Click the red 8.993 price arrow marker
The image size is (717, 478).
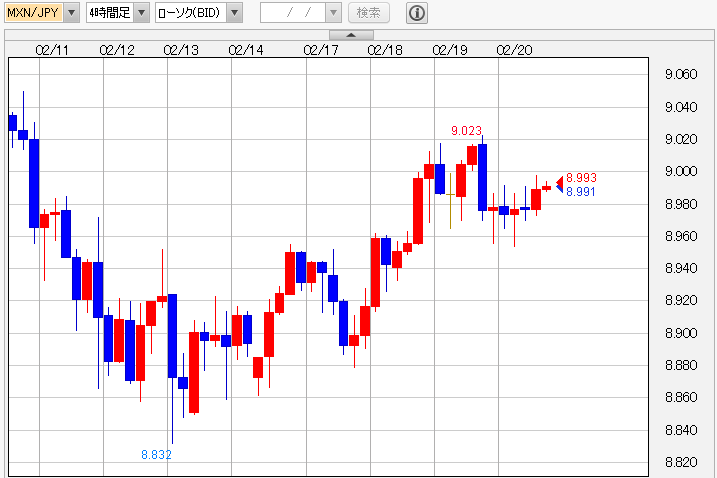click(x=559, y=179)
